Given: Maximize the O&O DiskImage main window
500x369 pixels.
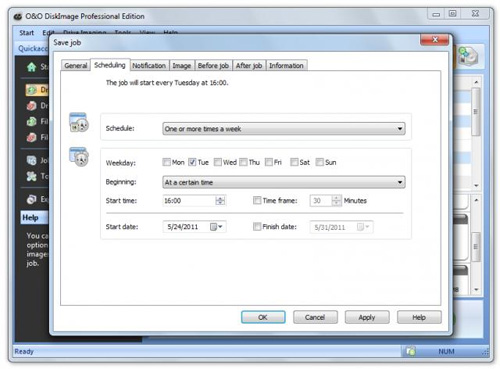Looking at the screenshot, I should 452,14.
